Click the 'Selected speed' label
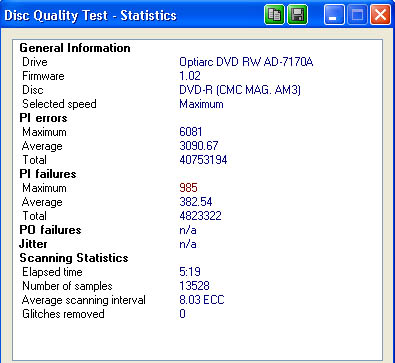This screenshot has height=363, width=395. point(59,104)
